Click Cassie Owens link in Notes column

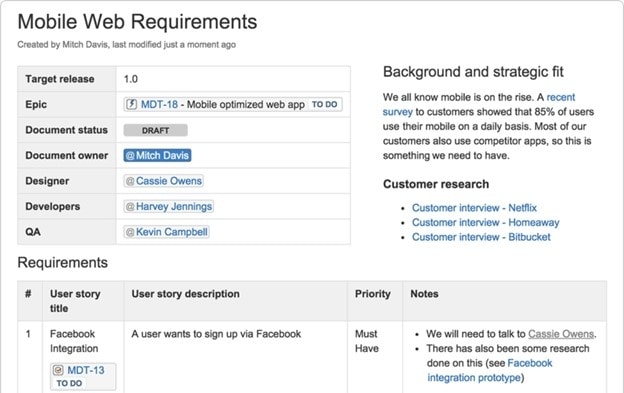[x=561, y=334]
